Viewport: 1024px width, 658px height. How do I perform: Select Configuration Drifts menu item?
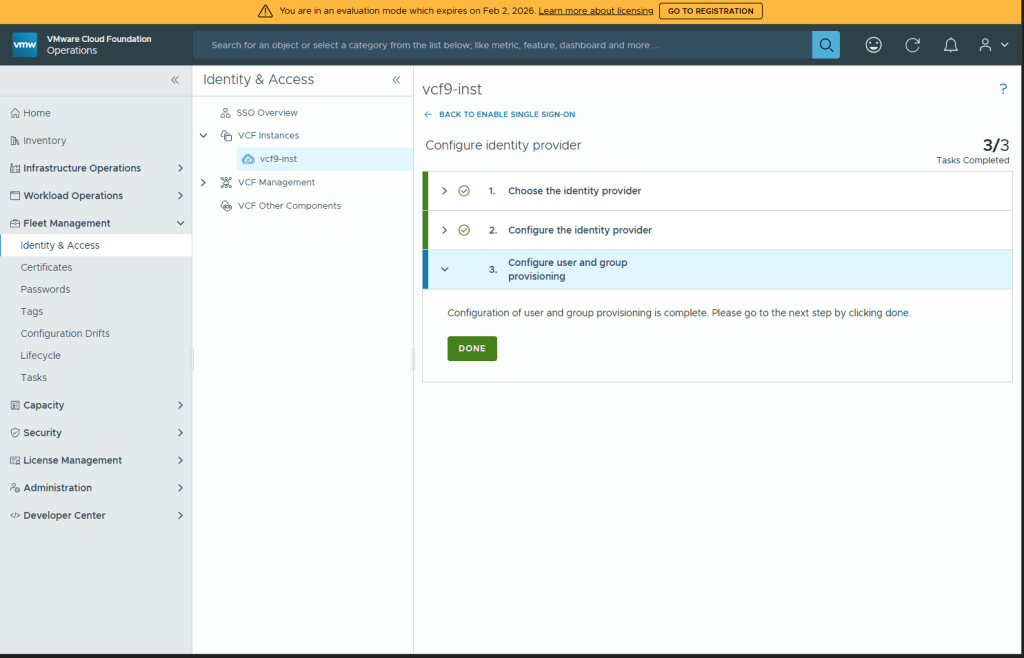(65, 333)
